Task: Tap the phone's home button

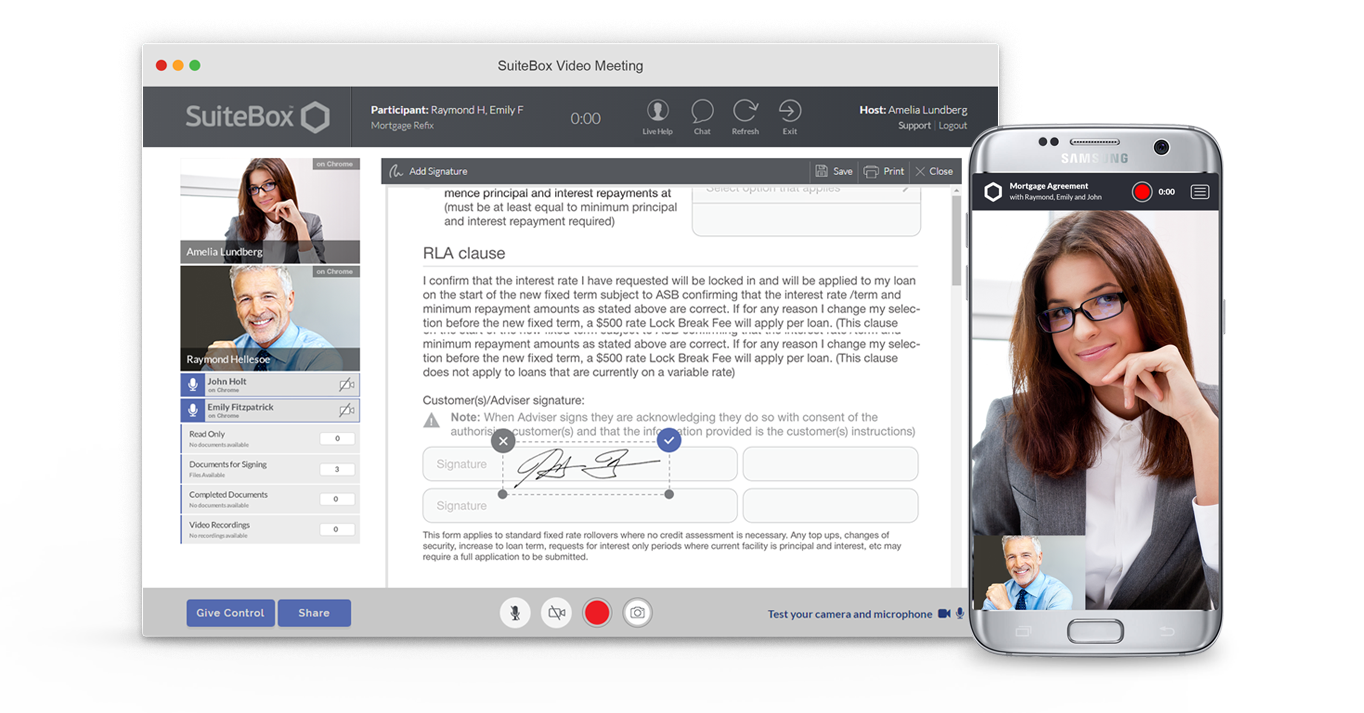Action: point(1095,631)
